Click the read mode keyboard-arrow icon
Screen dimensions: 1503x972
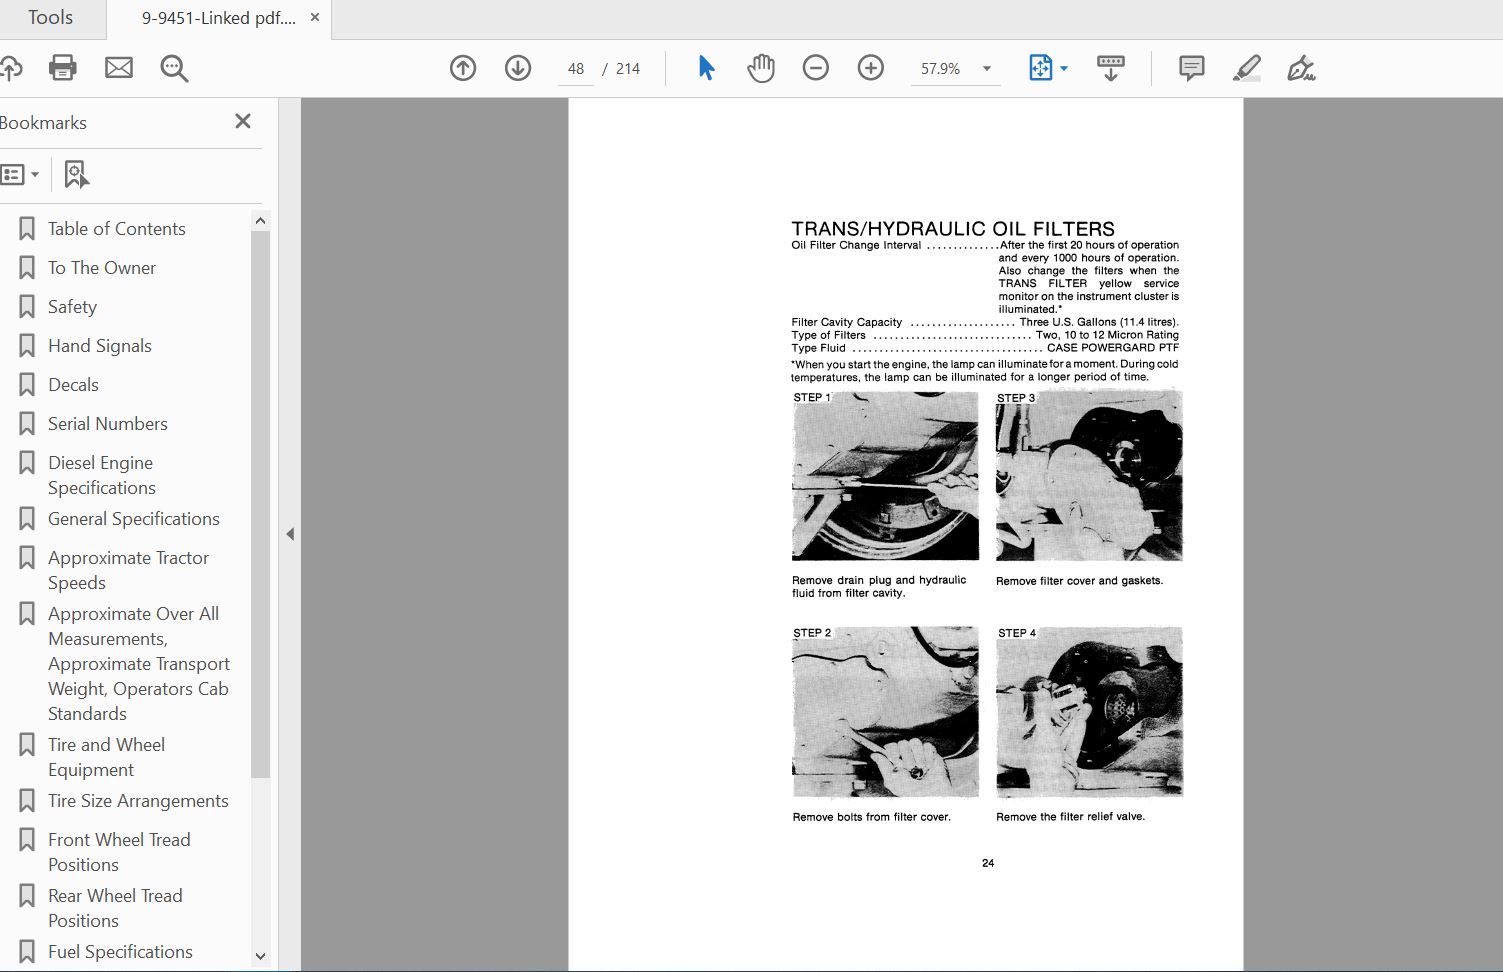coord(1111,68)
